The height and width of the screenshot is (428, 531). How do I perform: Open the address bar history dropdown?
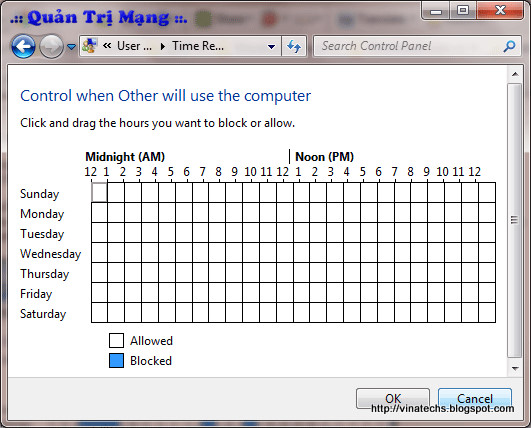pyautogui.click(x=271, y=46)
